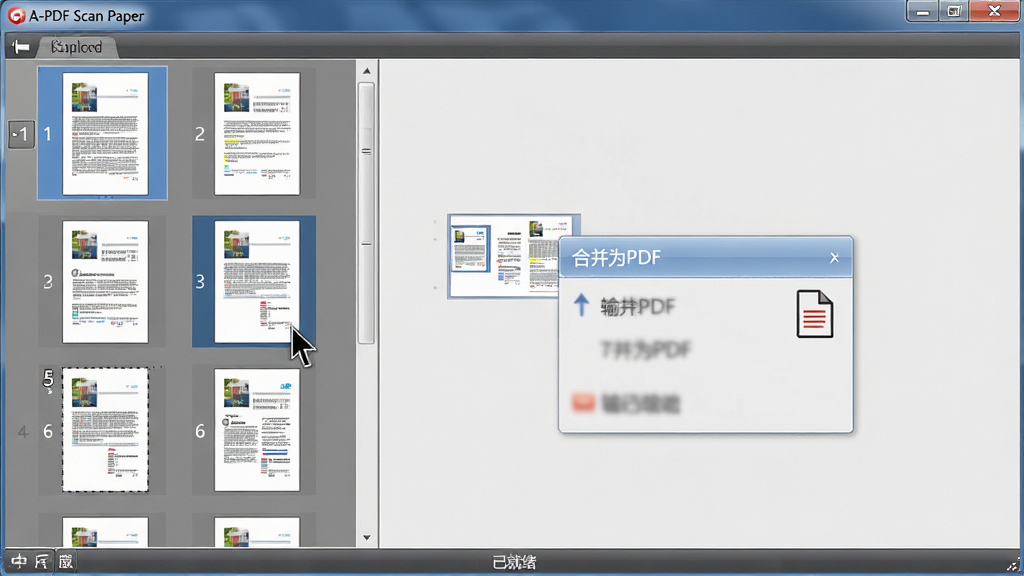Click the thumbnail list scrollbar handle

[366, 213]
